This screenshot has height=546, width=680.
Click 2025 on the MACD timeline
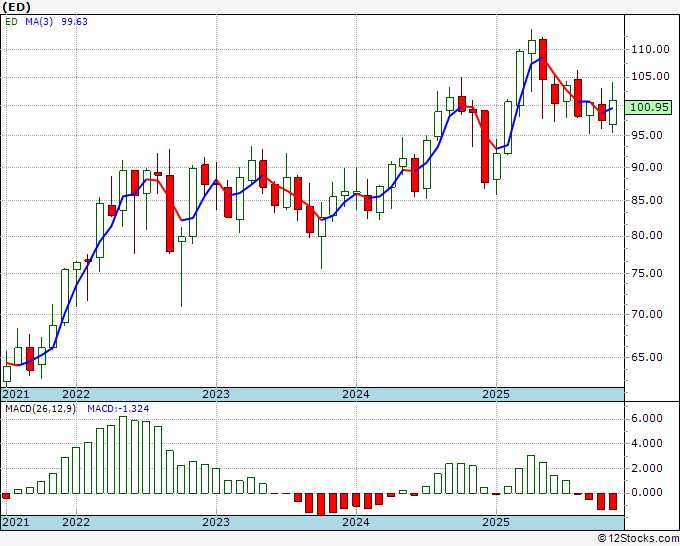[x=496, y=522]
